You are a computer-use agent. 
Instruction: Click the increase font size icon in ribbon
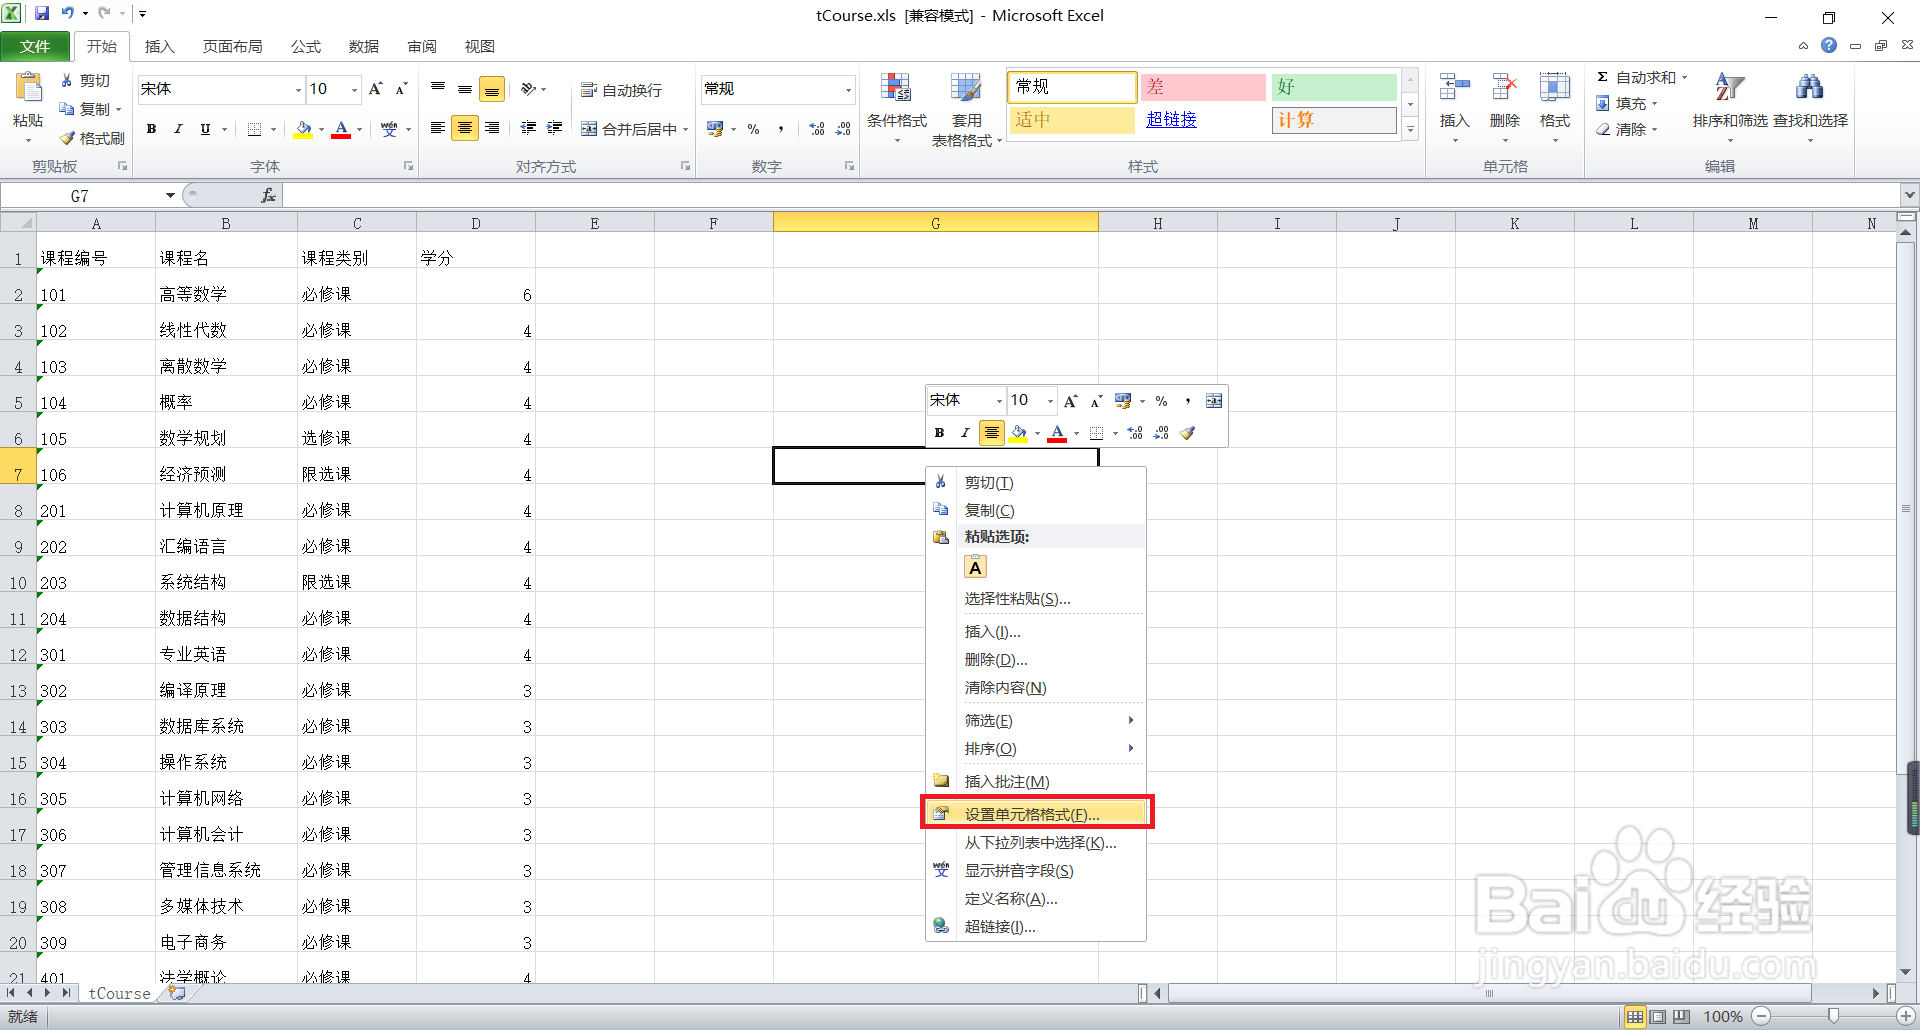coord(375,89)
